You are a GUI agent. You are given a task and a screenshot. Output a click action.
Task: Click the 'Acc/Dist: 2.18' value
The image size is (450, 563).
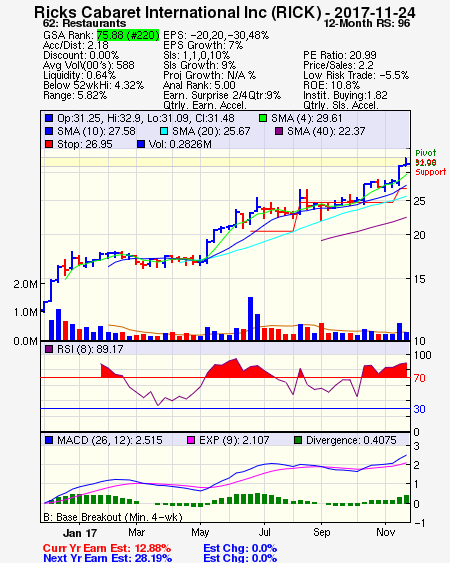pyautogui.click(x=75, y=45)
